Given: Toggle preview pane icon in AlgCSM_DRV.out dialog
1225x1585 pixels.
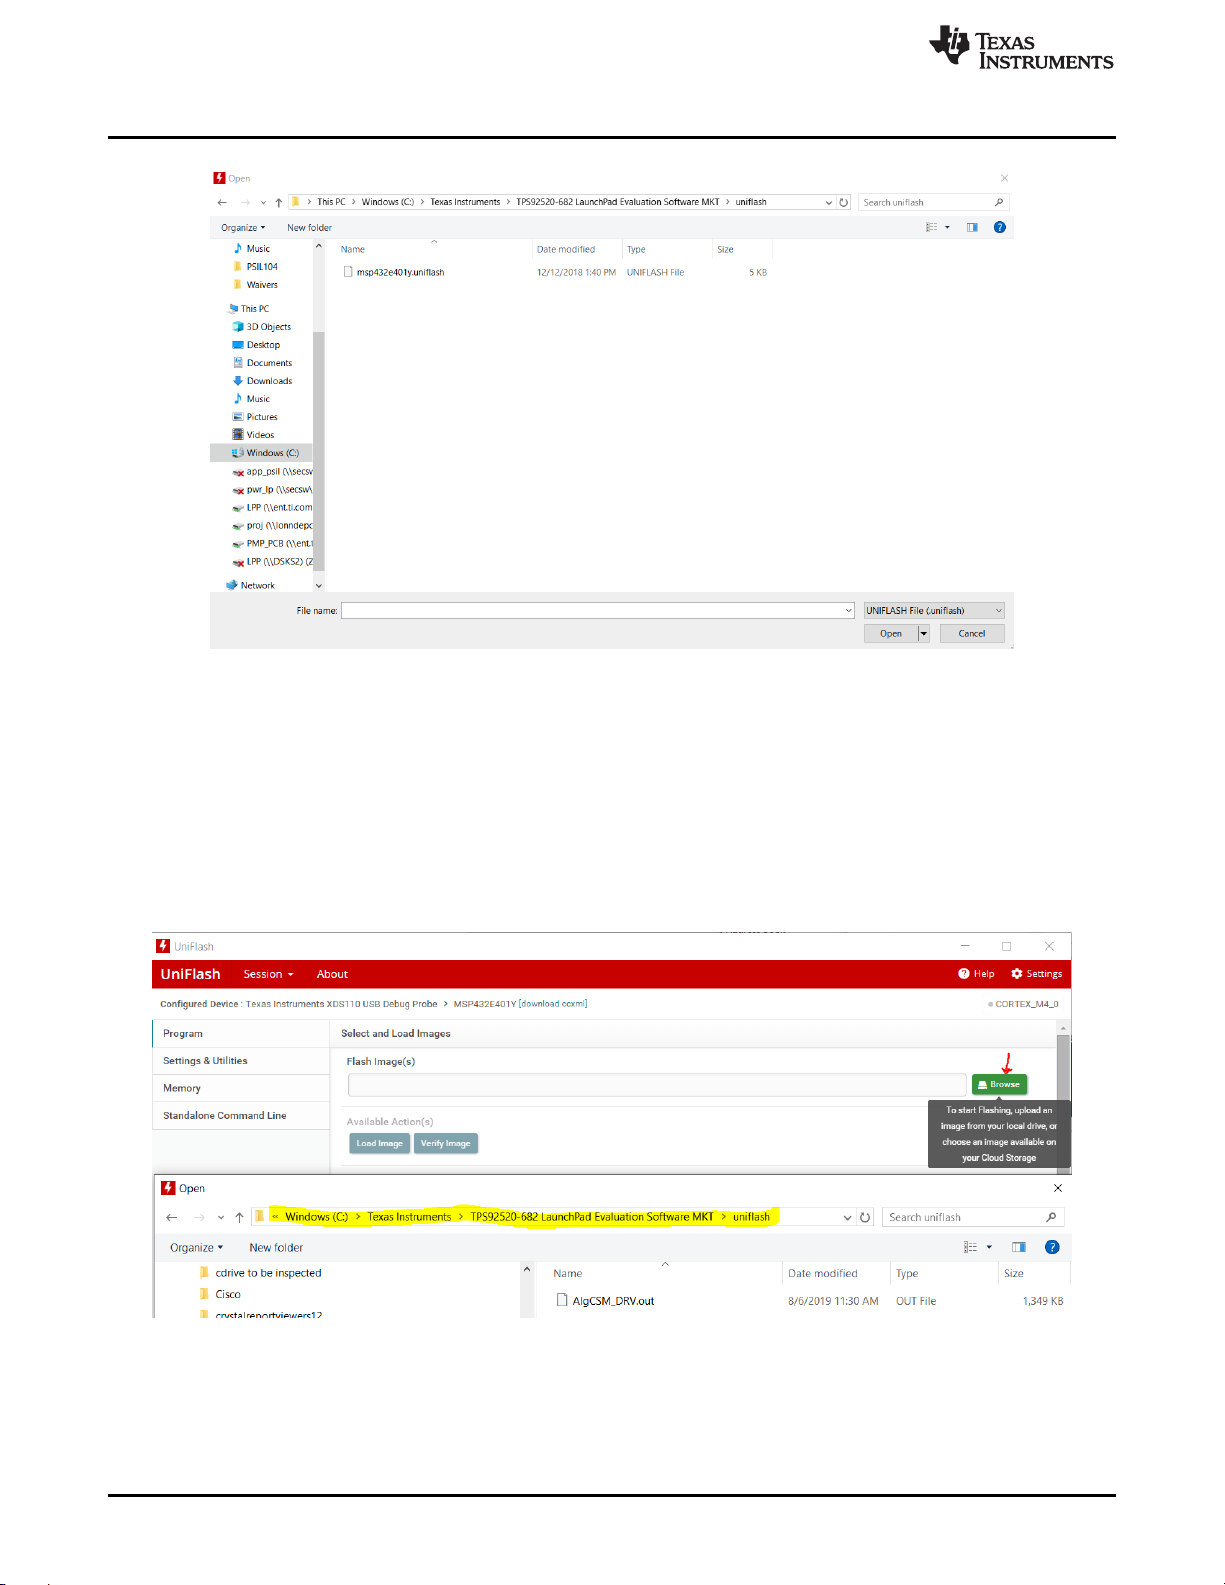Looking at the screenshot, I should click(1019, 1247).
